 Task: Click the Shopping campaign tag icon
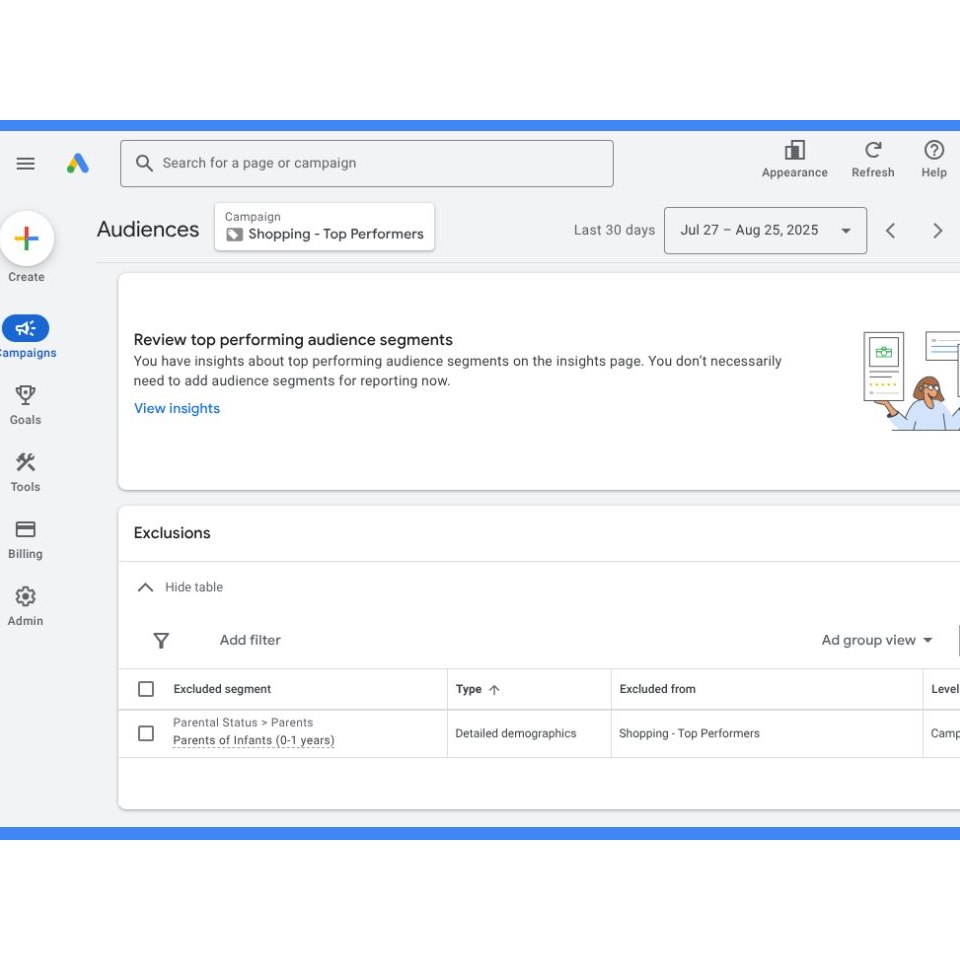point(234,234)
